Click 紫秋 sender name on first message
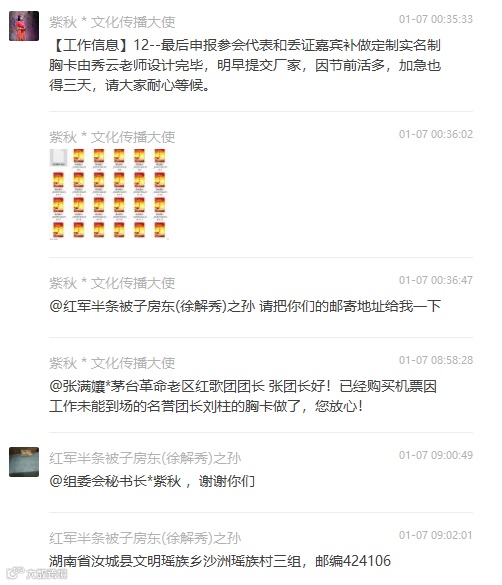This screenshot has width=502, height=585. click(112, 22)
